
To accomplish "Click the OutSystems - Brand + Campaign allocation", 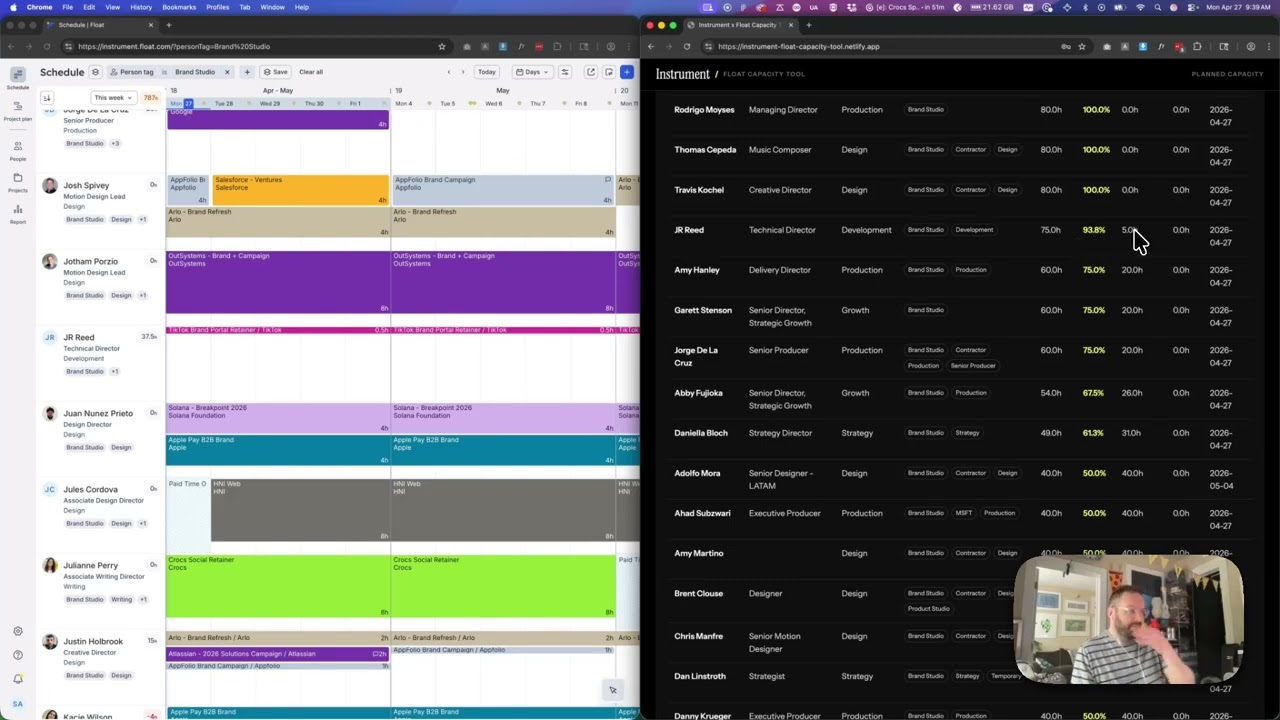I will point(278,282).
